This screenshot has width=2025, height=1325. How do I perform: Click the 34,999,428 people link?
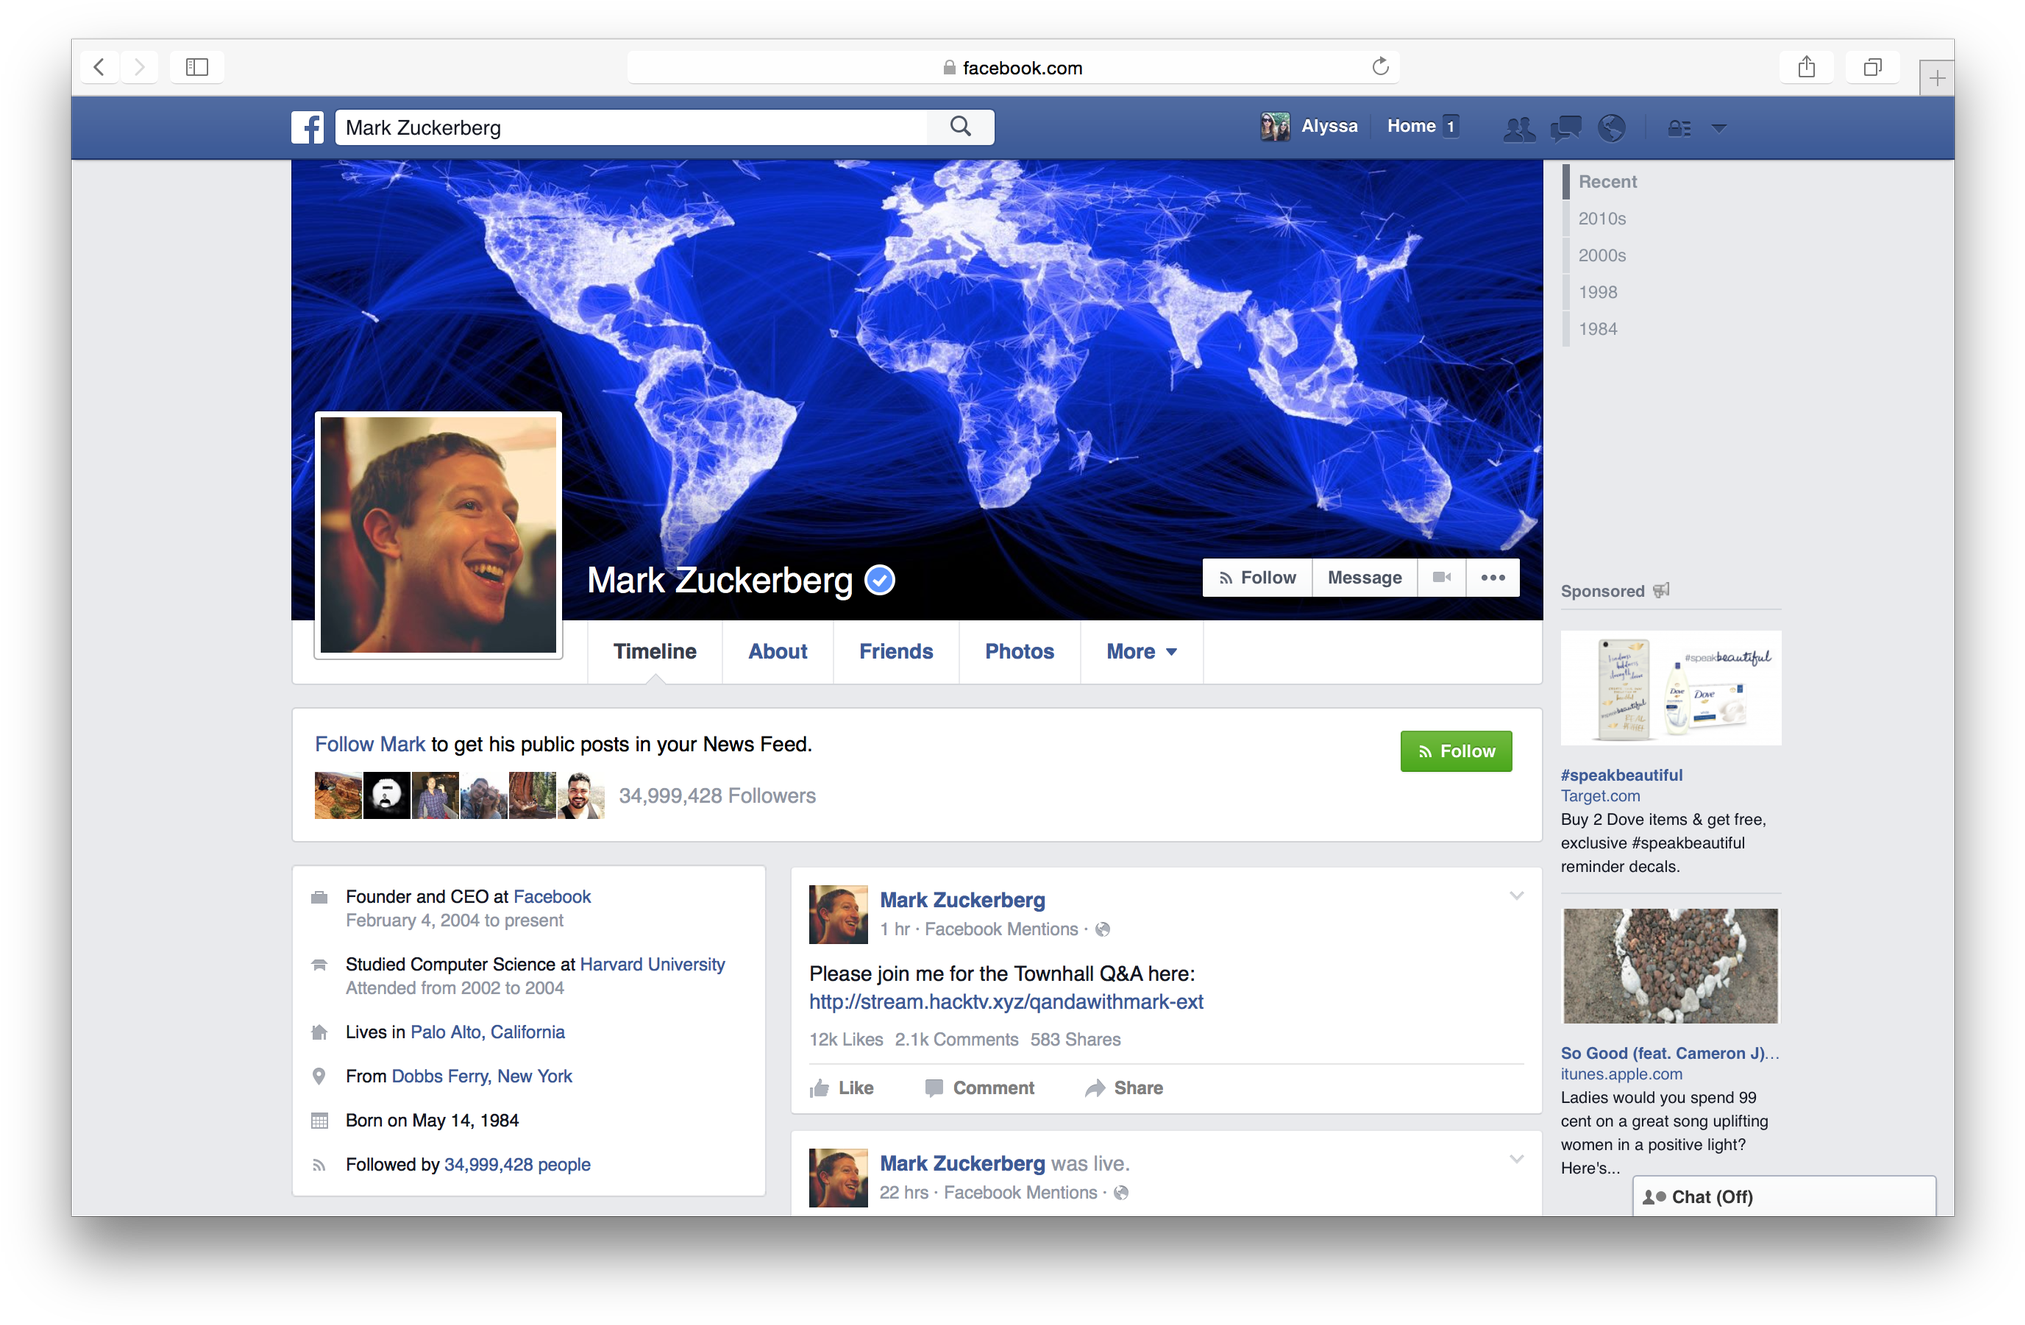(x=517, y=1165)
